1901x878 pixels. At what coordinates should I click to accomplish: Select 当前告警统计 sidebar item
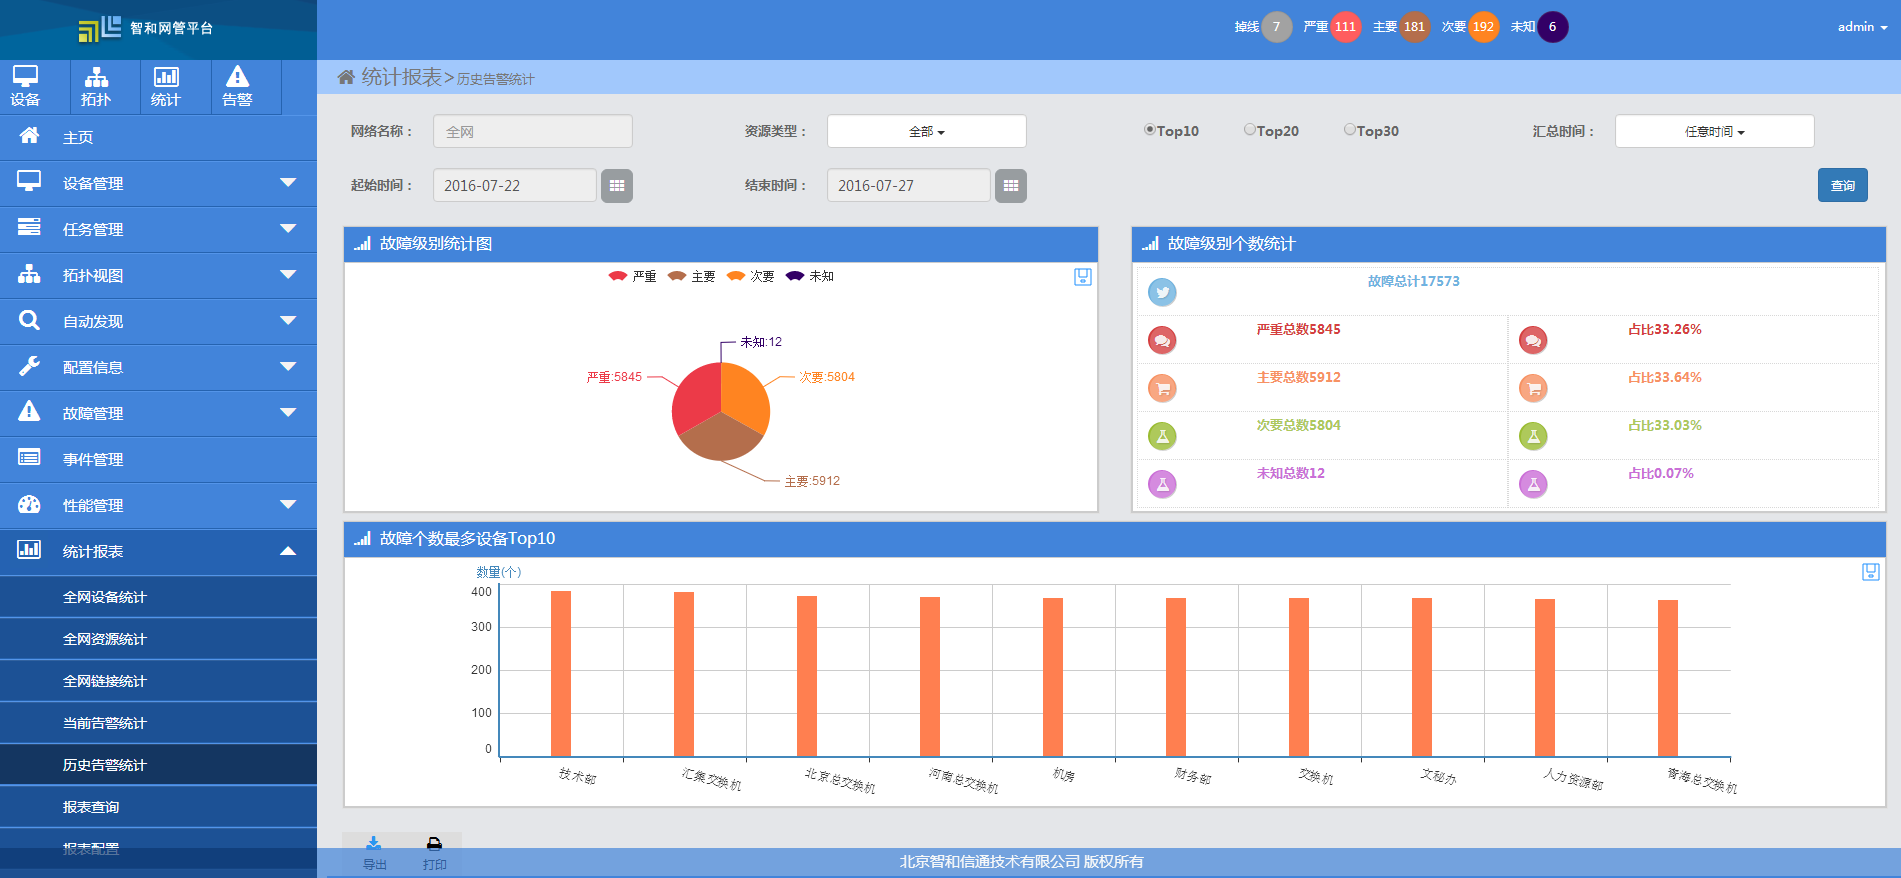[x=105, y=723]
